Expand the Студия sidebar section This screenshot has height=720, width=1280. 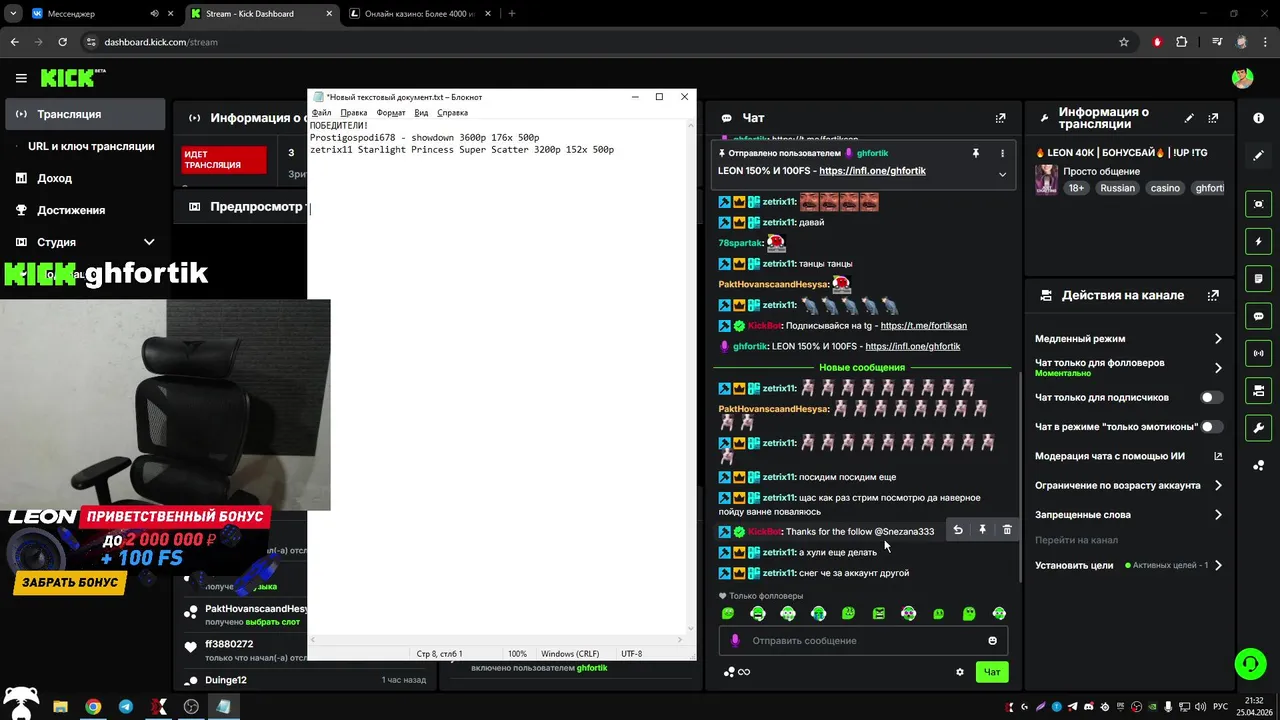coord(149,242)
